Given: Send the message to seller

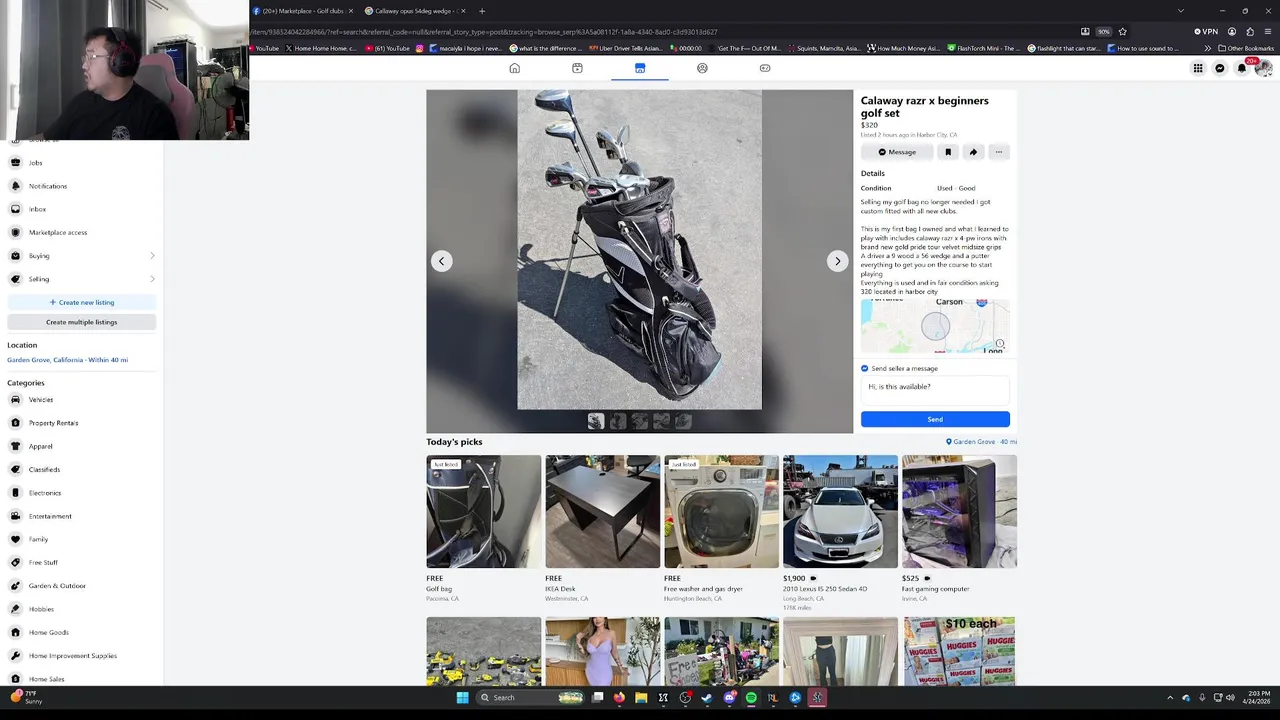Looking at the screenshot, I should click(935, 420).
